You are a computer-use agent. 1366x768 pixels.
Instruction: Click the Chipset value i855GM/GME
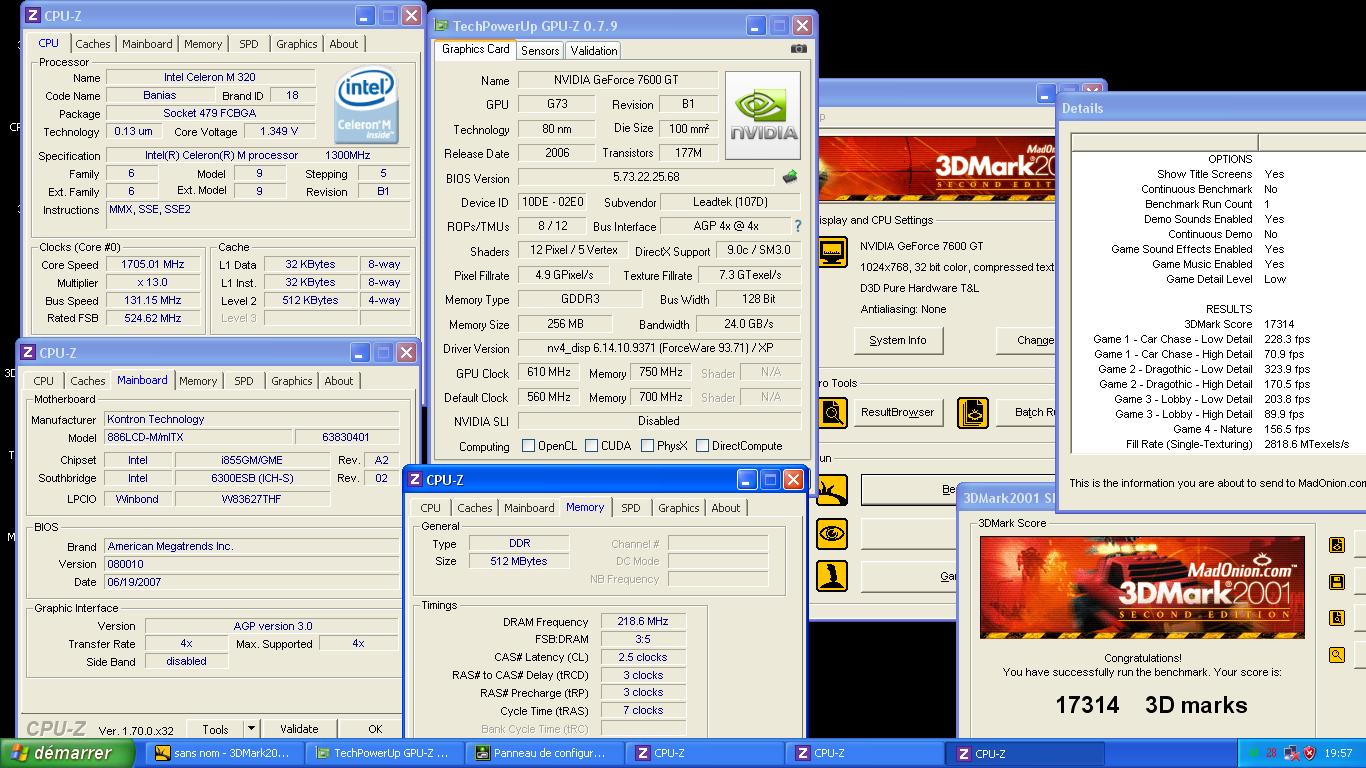tap(252, 460)
